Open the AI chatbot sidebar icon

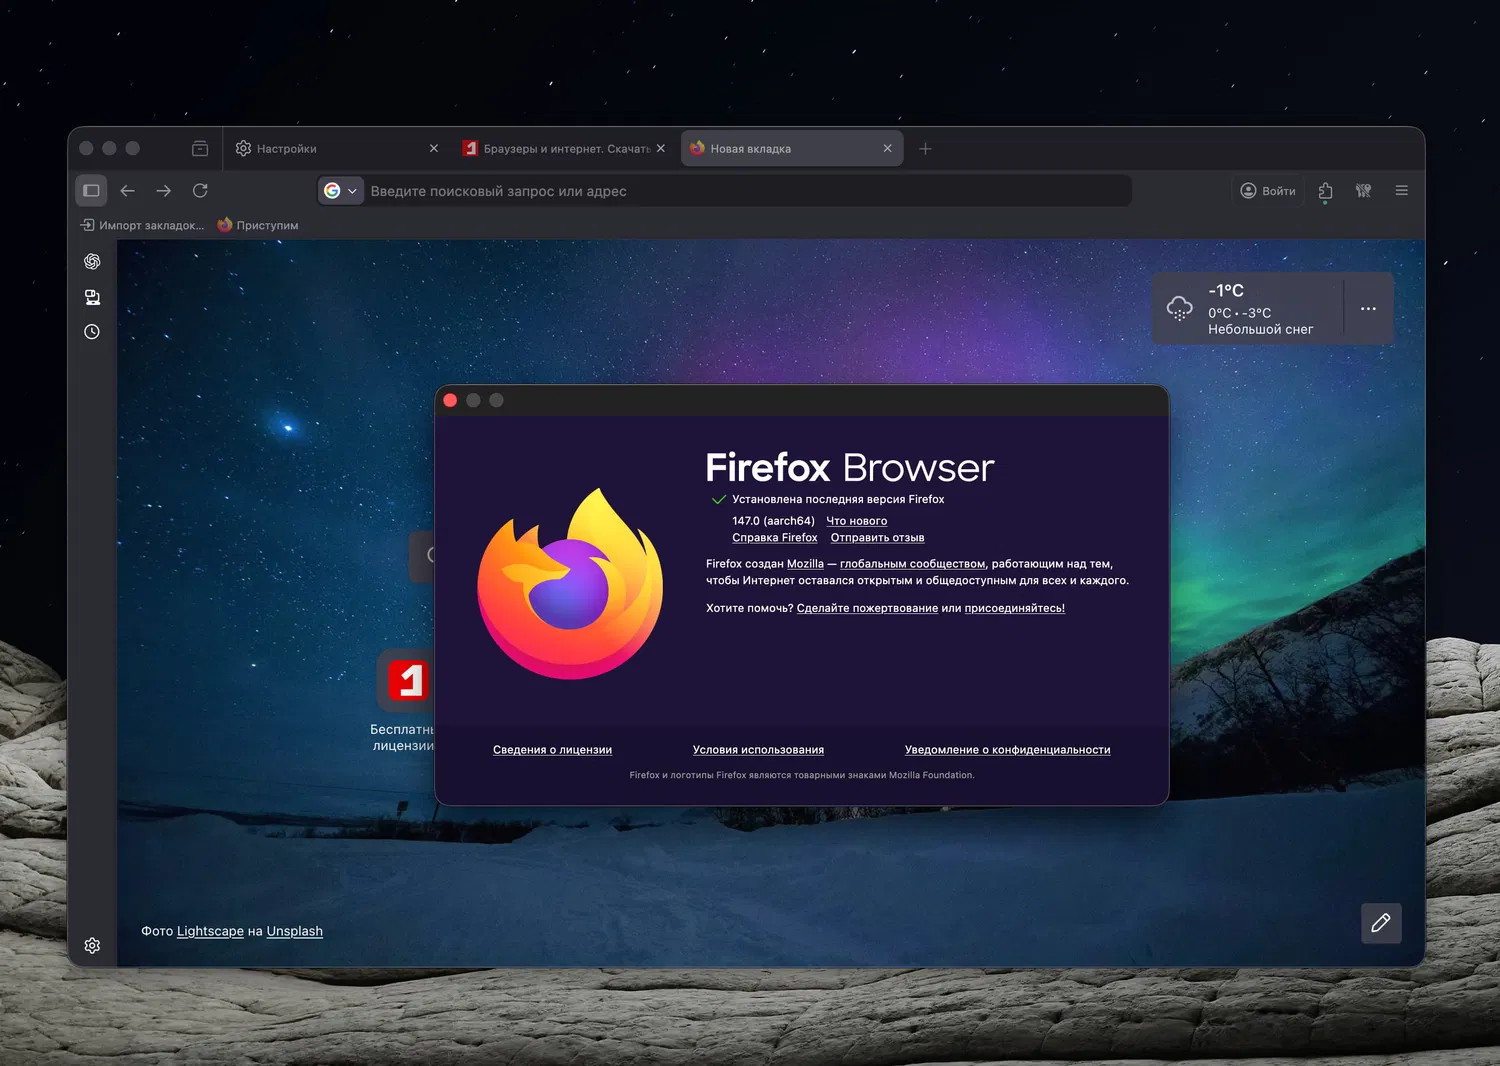pos(92,261)
